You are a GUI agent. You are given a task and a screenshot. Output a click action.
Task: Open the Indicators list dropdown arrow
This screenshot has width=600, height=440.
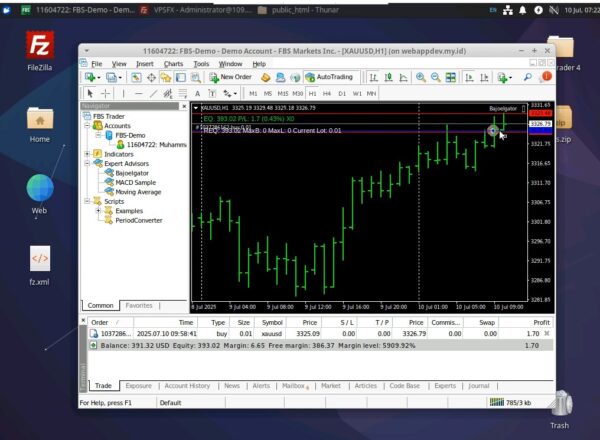pos(510,78)
